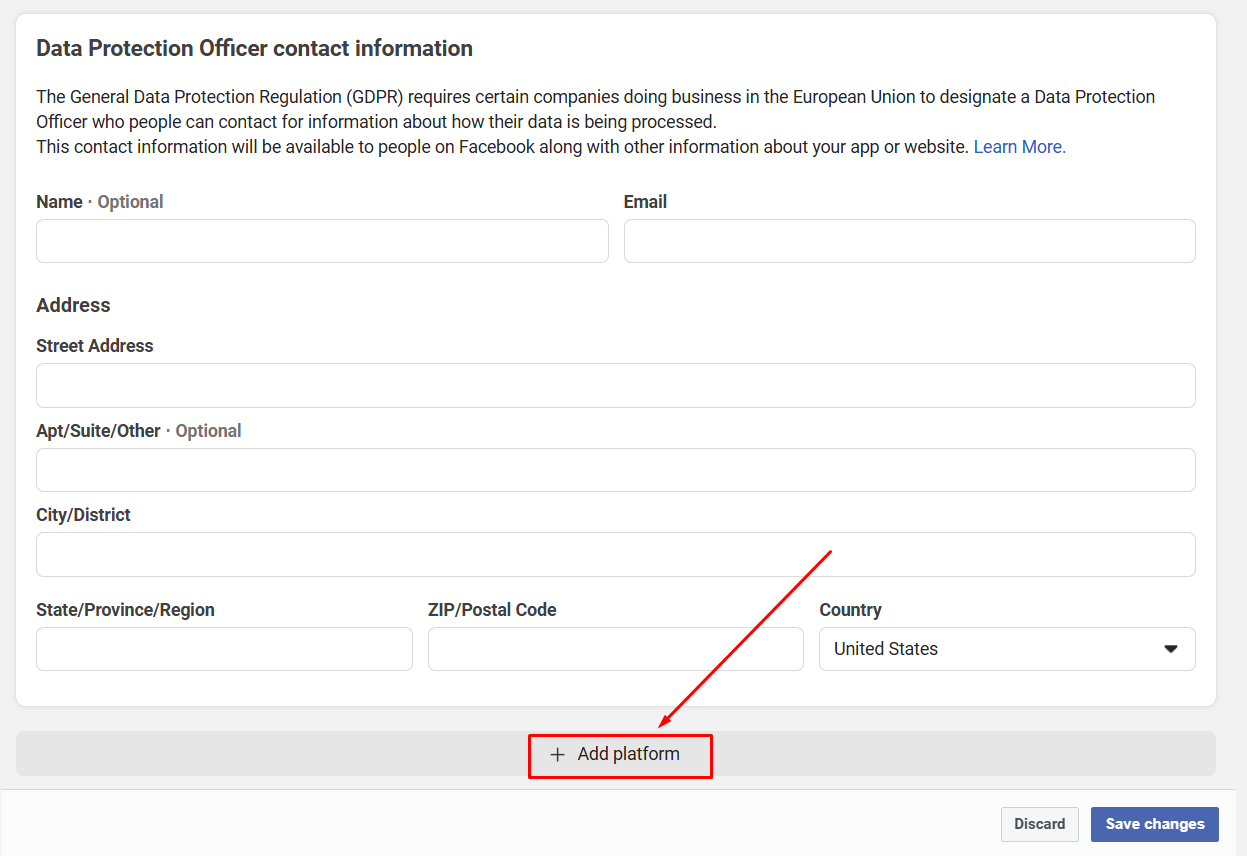Click the Data Protection Officer contact information heading
The image size is (1247, 856).
click(x=254, y=48)
